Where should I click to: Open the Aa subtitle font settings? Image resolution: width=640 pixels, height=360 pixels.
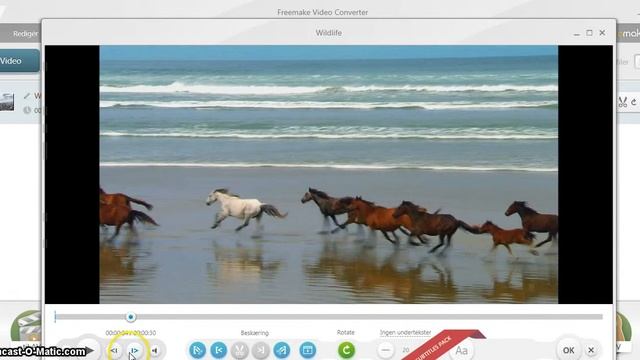coord(461,351)
